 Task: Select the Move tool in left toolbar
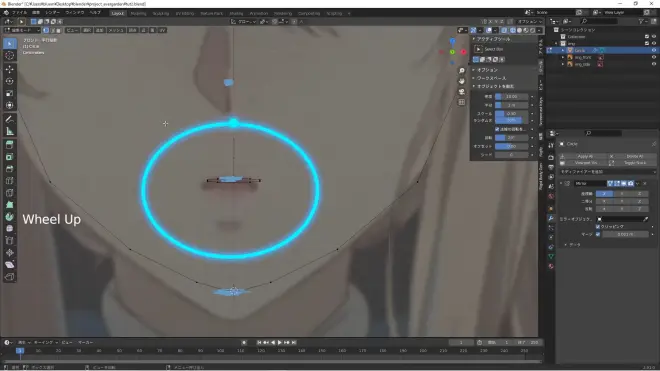[x=10, y=69]
